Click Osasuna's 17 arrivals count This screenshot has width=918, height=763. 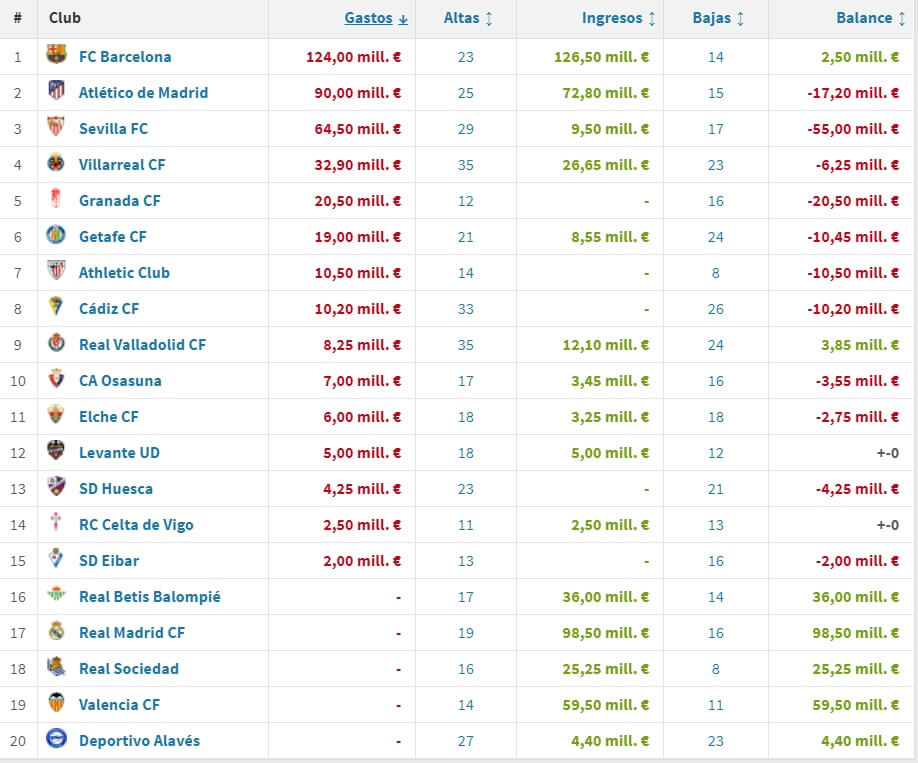click(x=465, y=381)
